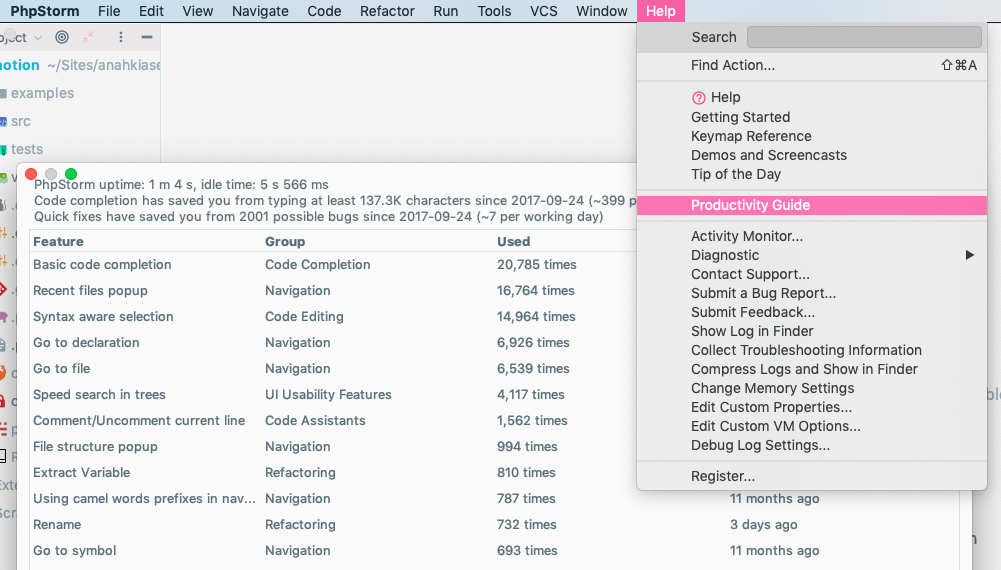The width and height of the screenshot is (1001, 570).
Task: Select the Speed search in trees row
Action: click(x=333, y=394)
